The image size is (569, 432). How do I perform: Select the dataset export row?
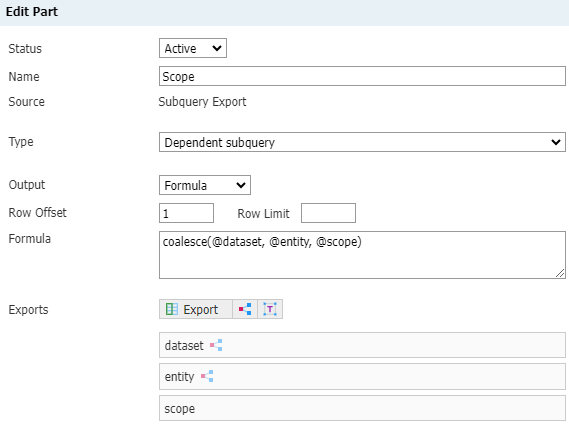362,345
